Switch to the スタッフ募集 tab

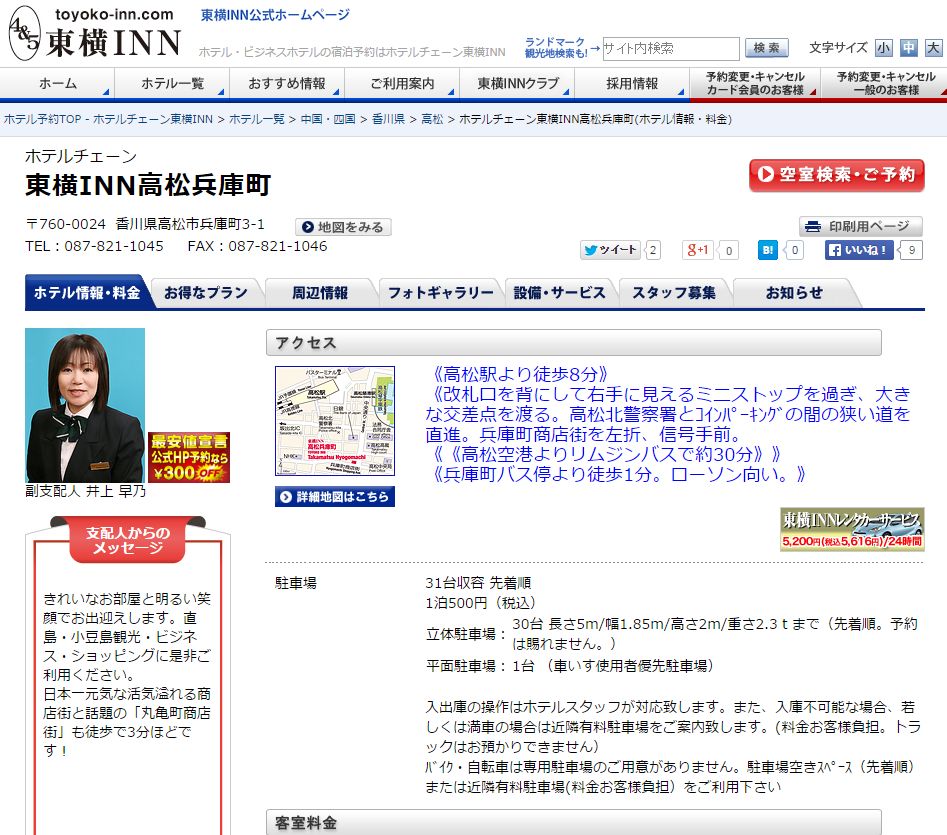point(673,293)
